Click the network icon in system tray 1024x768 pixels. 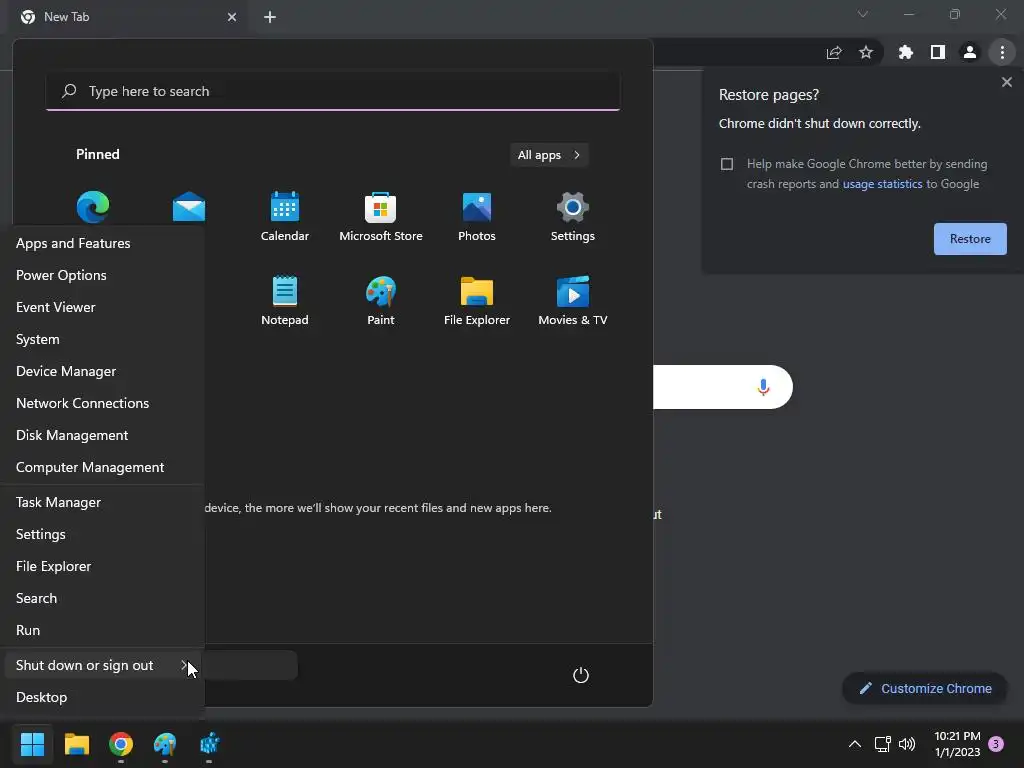click(x=883, y=744)
